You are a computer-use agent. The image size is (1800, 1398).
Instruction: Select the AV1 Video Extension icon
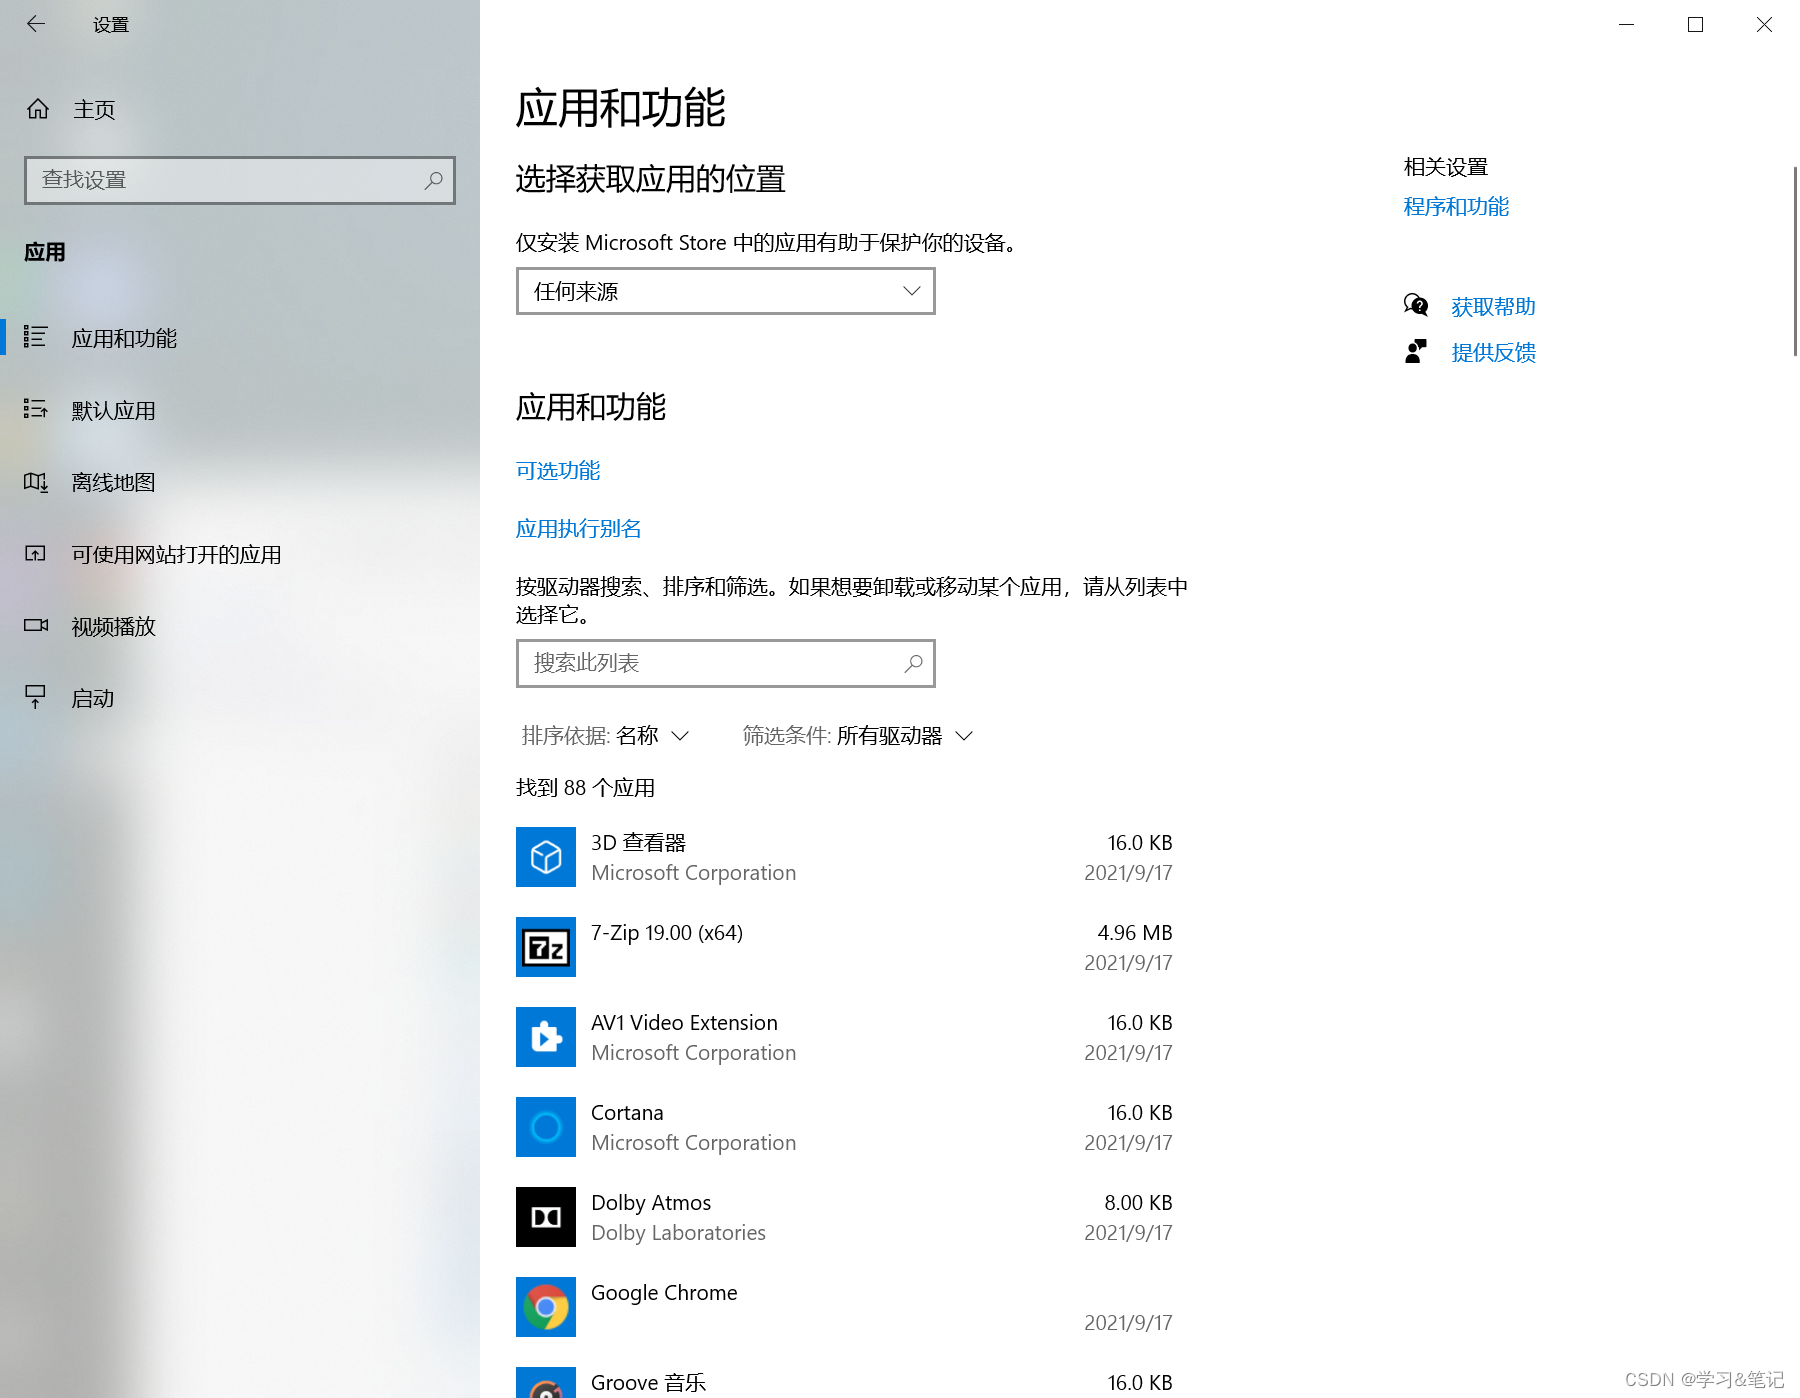pos(545,1037)
